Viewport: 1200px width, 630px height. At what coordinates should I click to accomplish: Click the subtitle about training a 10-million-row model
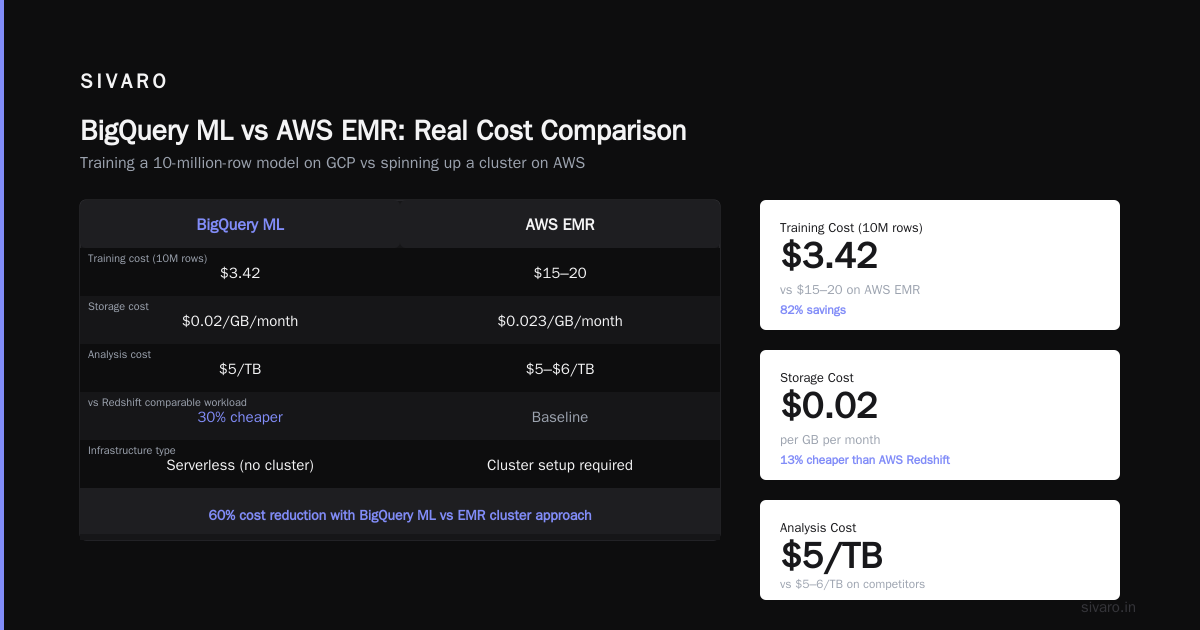(x=332, y=163)
